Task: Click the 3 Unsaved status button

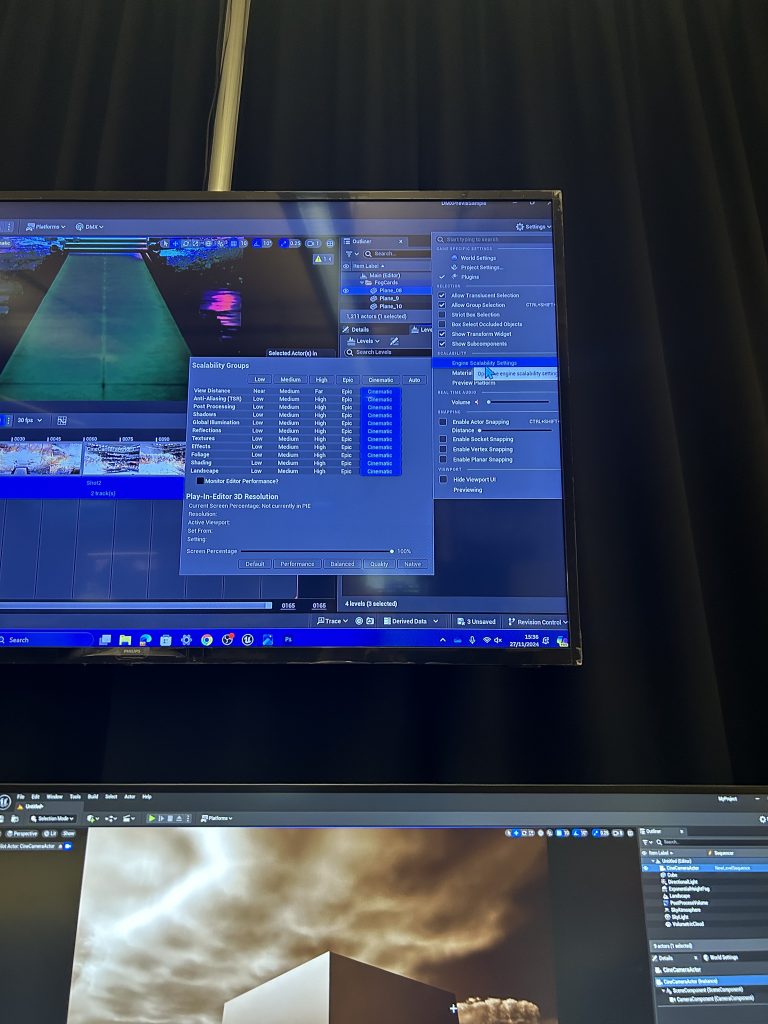Action: point(476,622)
